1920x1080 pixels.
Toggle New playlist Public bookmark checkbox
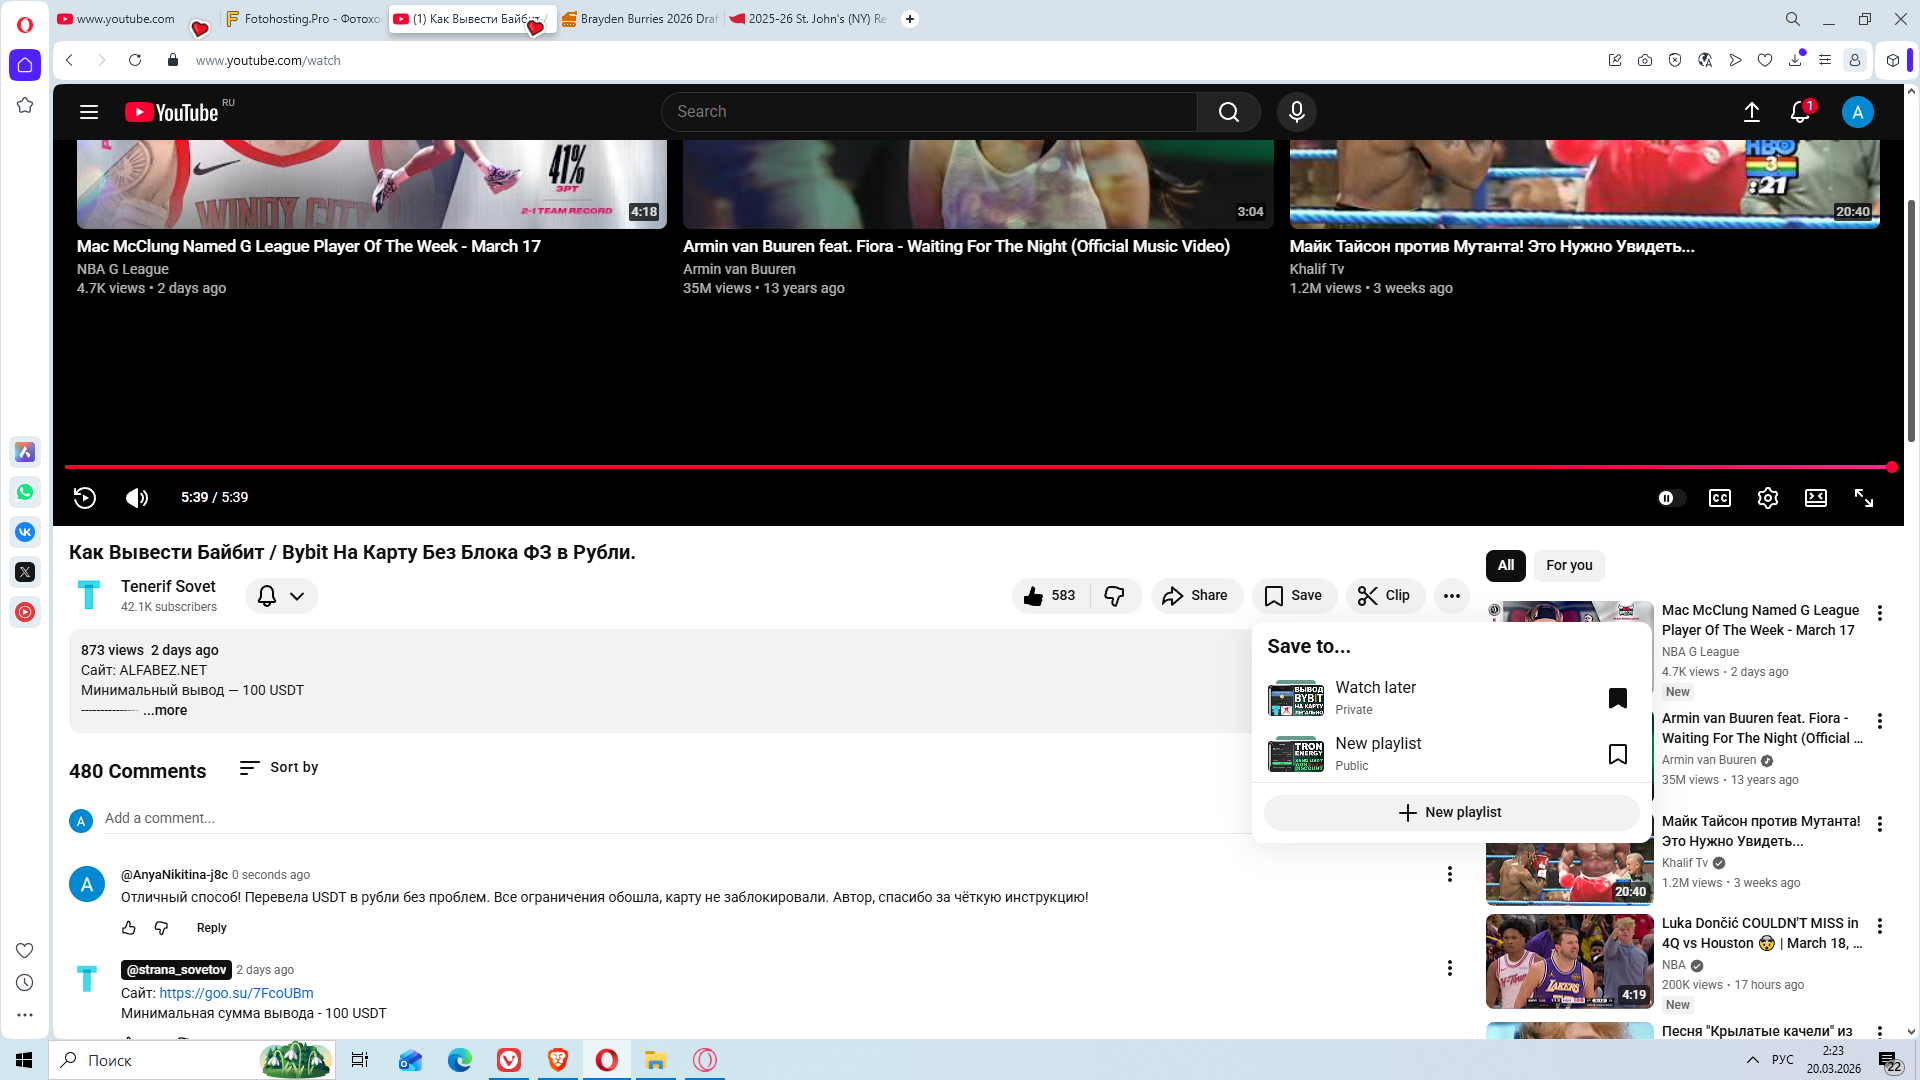1617,754
